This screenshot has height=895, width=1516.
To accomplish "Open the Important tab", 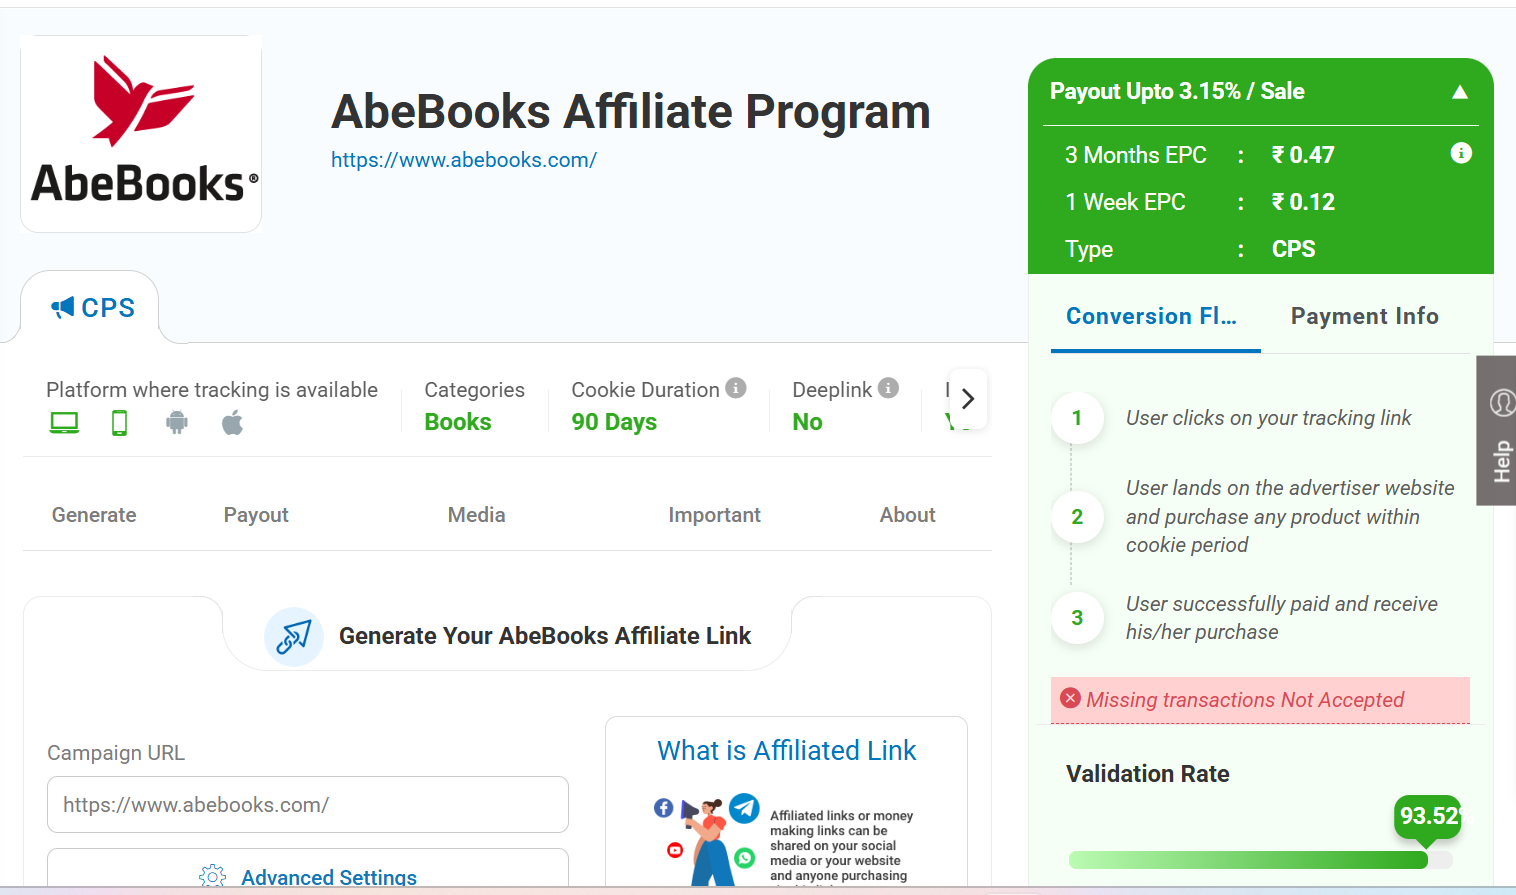I will click(714, 515).
